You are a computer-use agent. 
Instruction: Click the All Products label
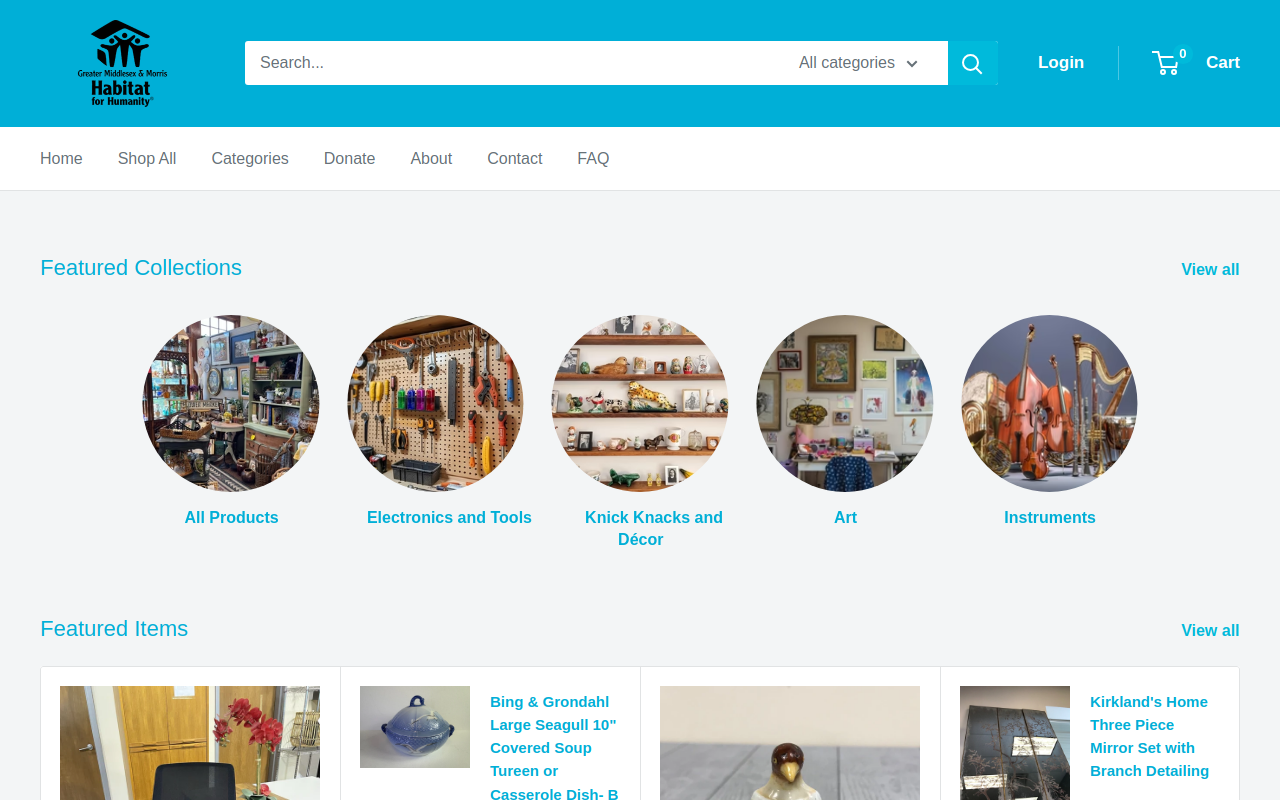coord(231,517)
